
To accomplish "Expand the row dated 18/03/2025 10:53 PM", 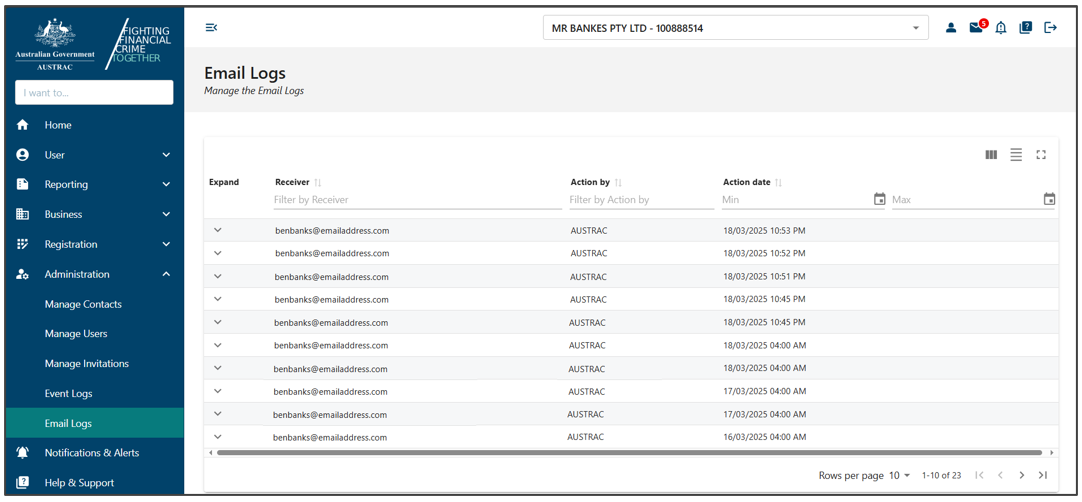I will (218, 230).
